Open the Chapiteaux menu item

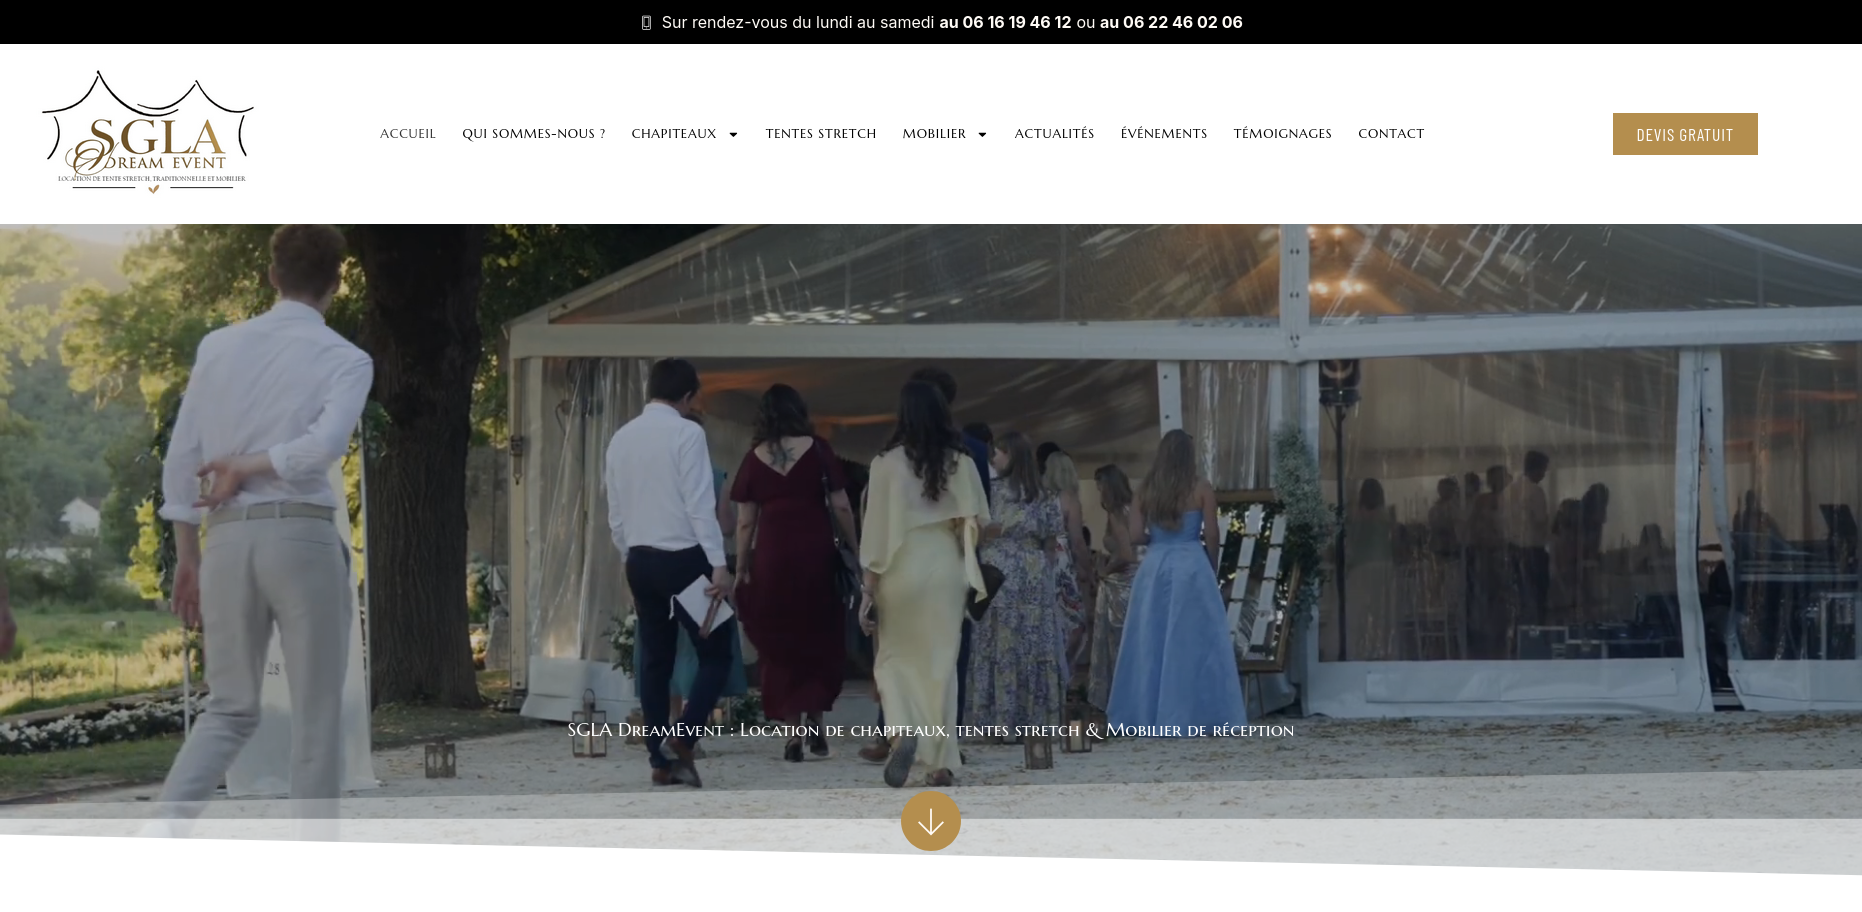673,134
